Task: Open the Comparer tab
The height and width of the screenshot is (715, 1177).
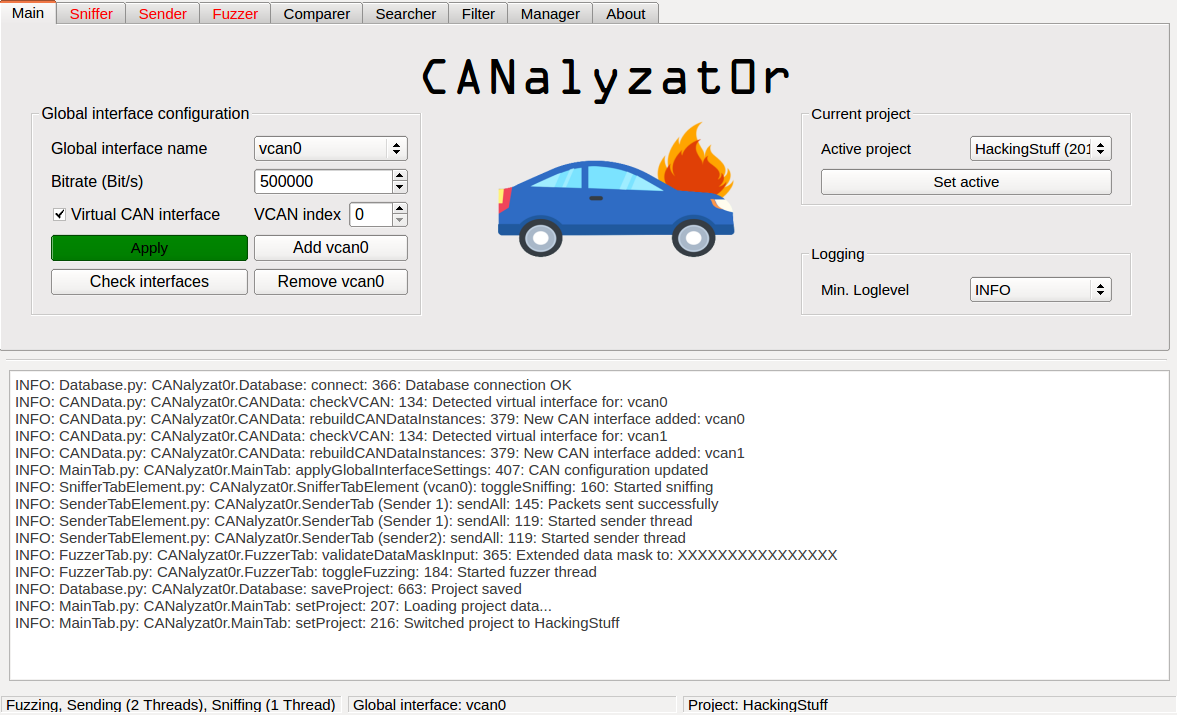Action: click(x=316, y=13)
